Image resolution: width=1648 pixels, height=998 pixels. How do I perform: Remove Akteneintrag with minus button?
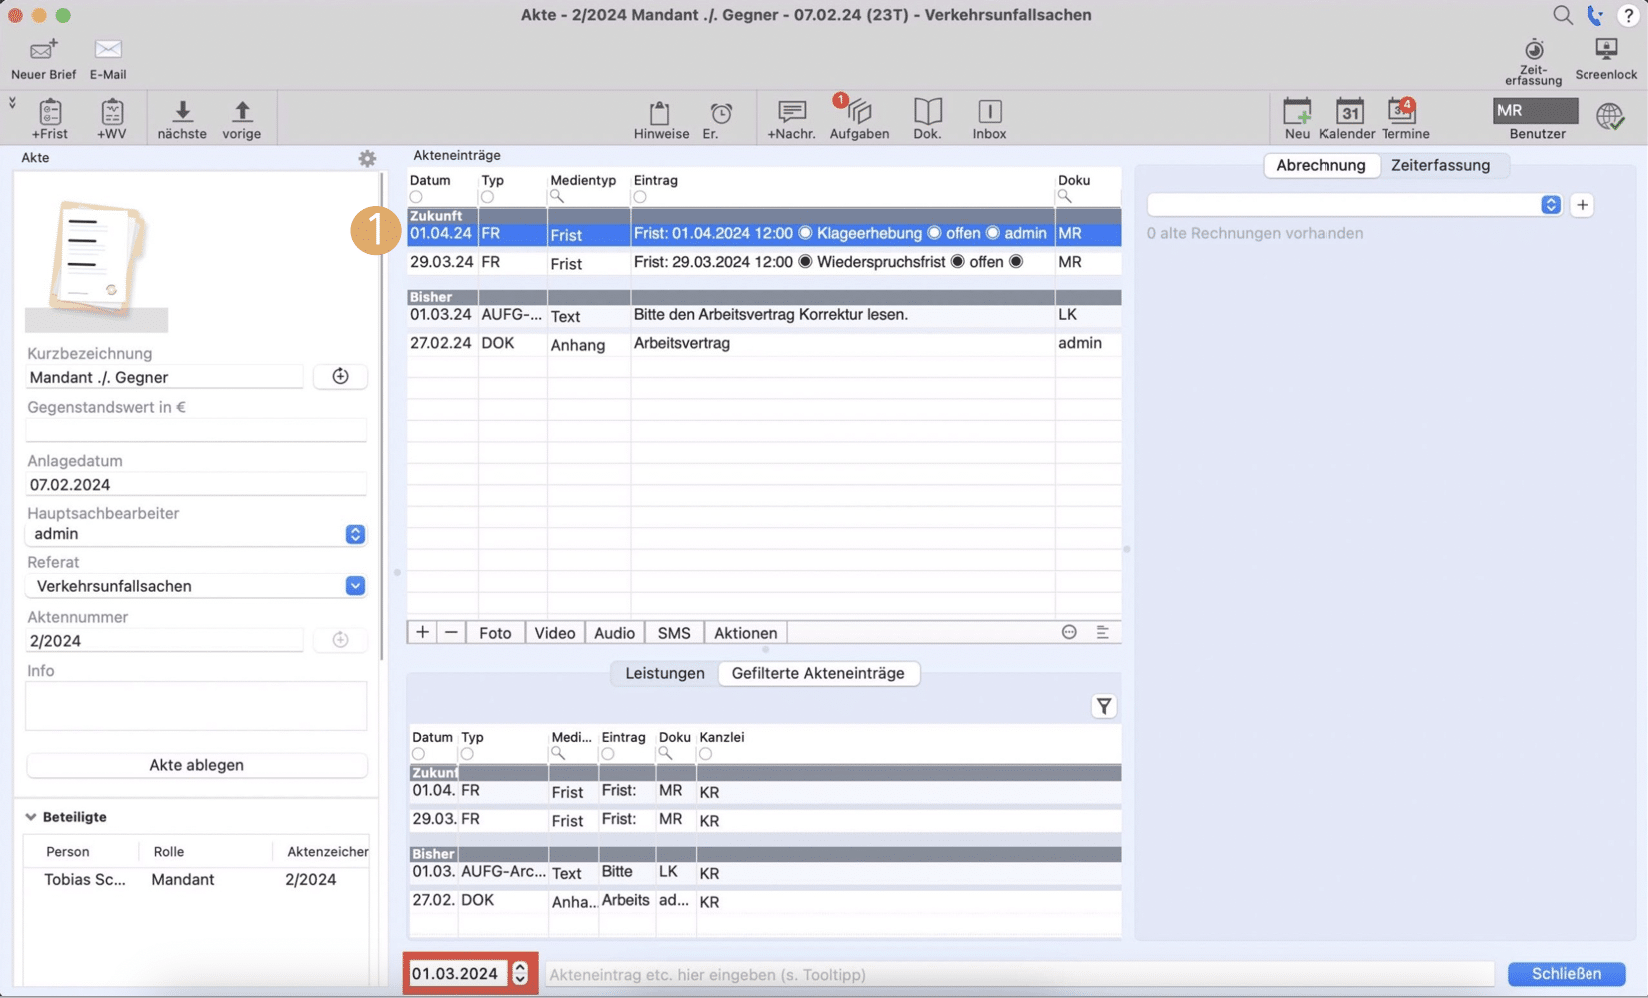[451, 632]
